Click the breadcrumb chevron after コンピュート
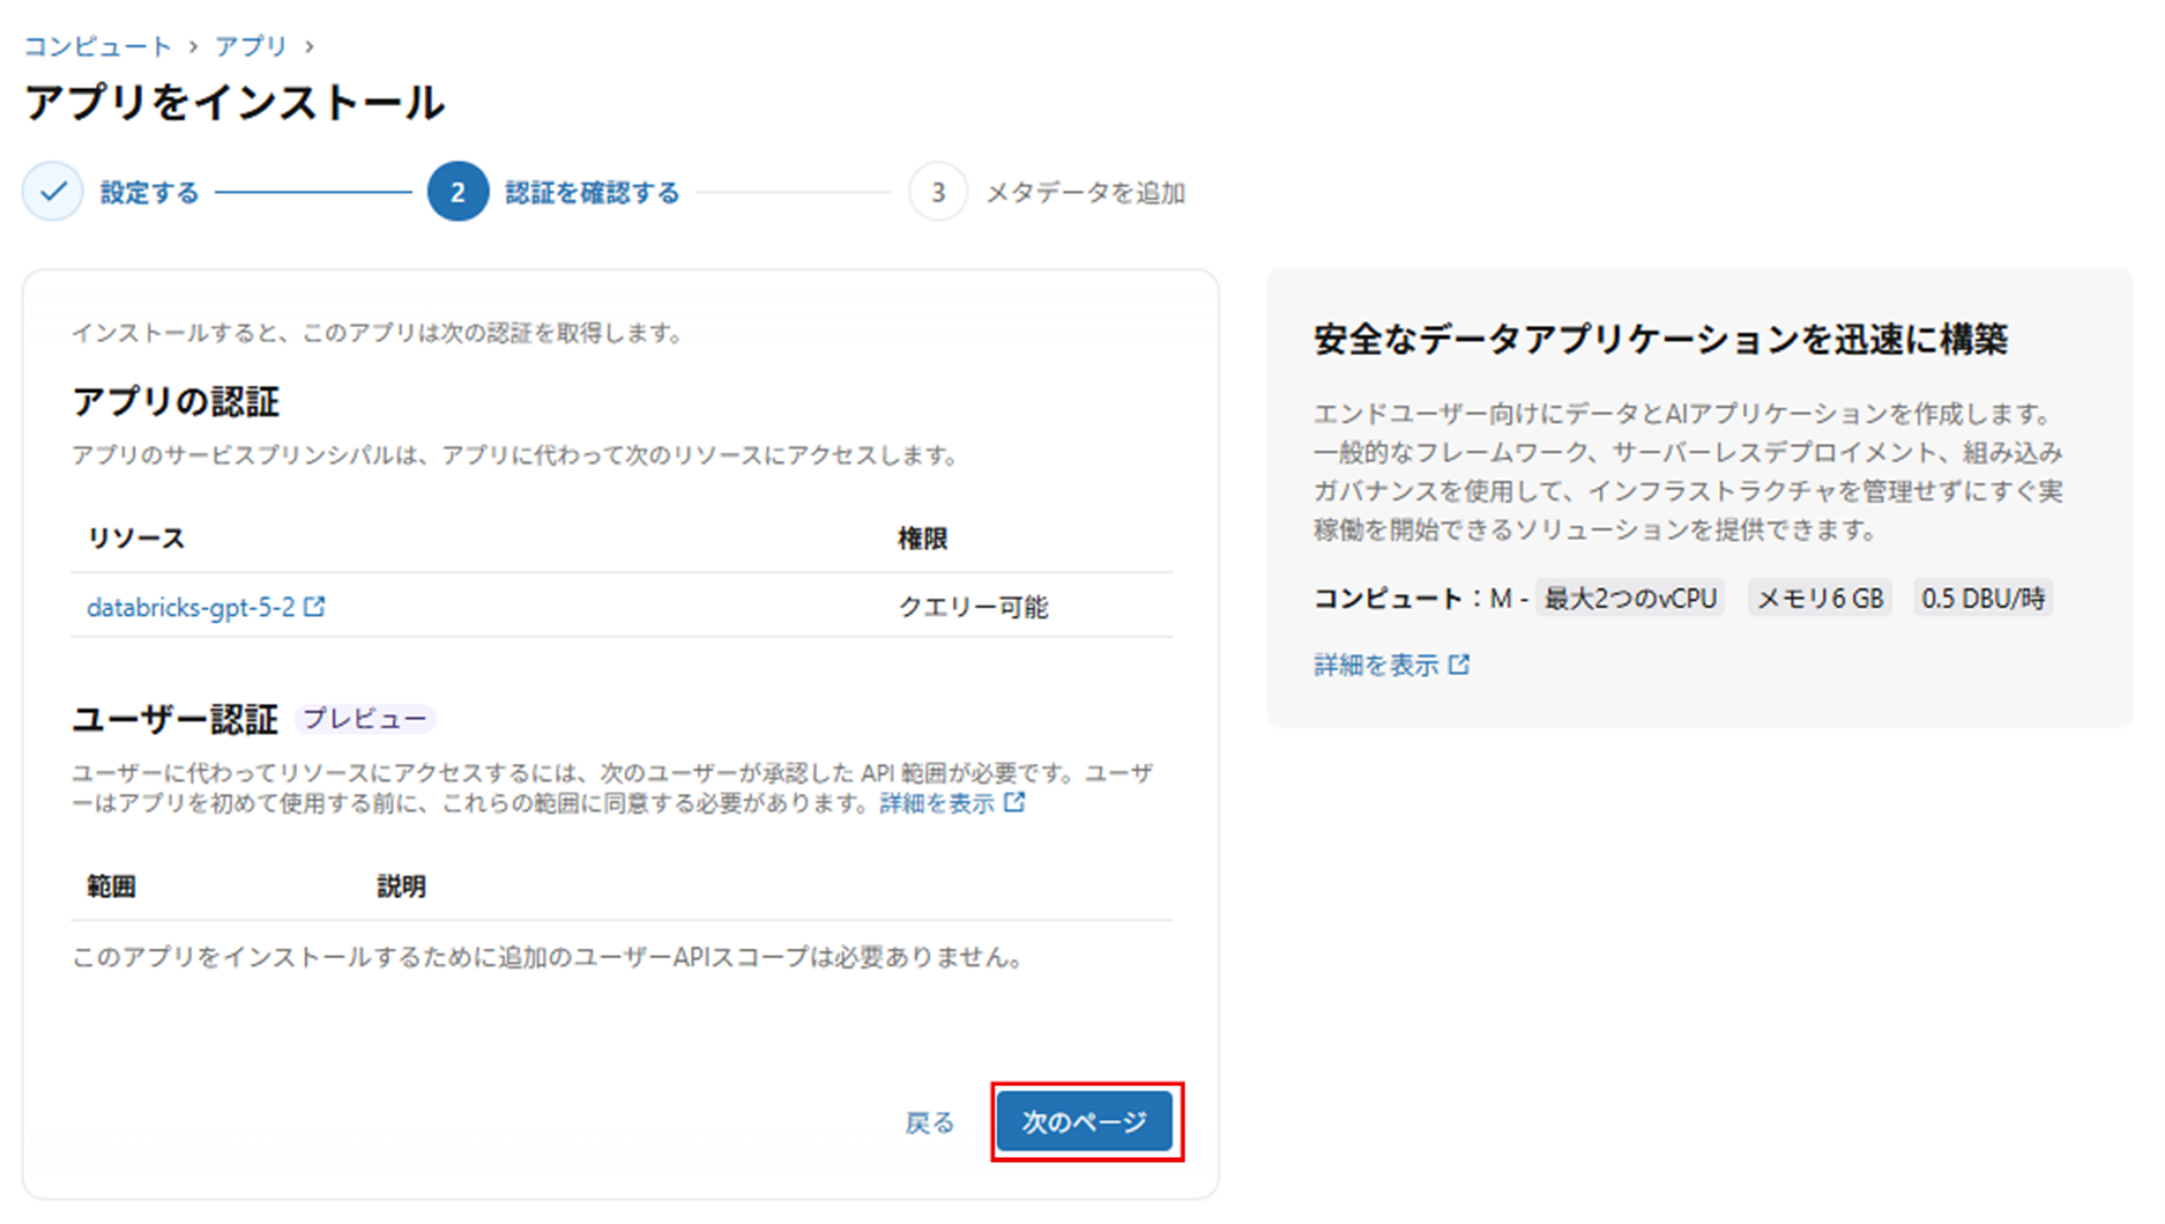 [x=193, y=47]
